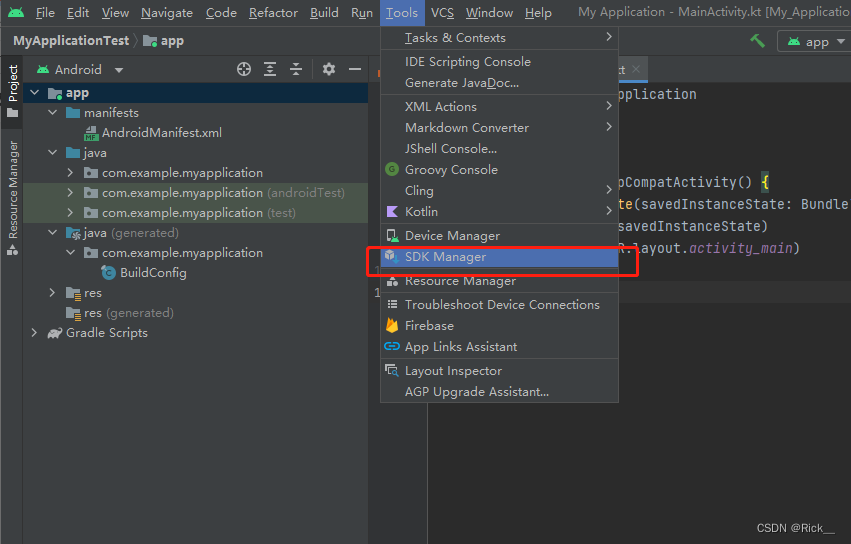Click the Gradle elephant icon
This screenshot has width=851, height=544.
55,333
